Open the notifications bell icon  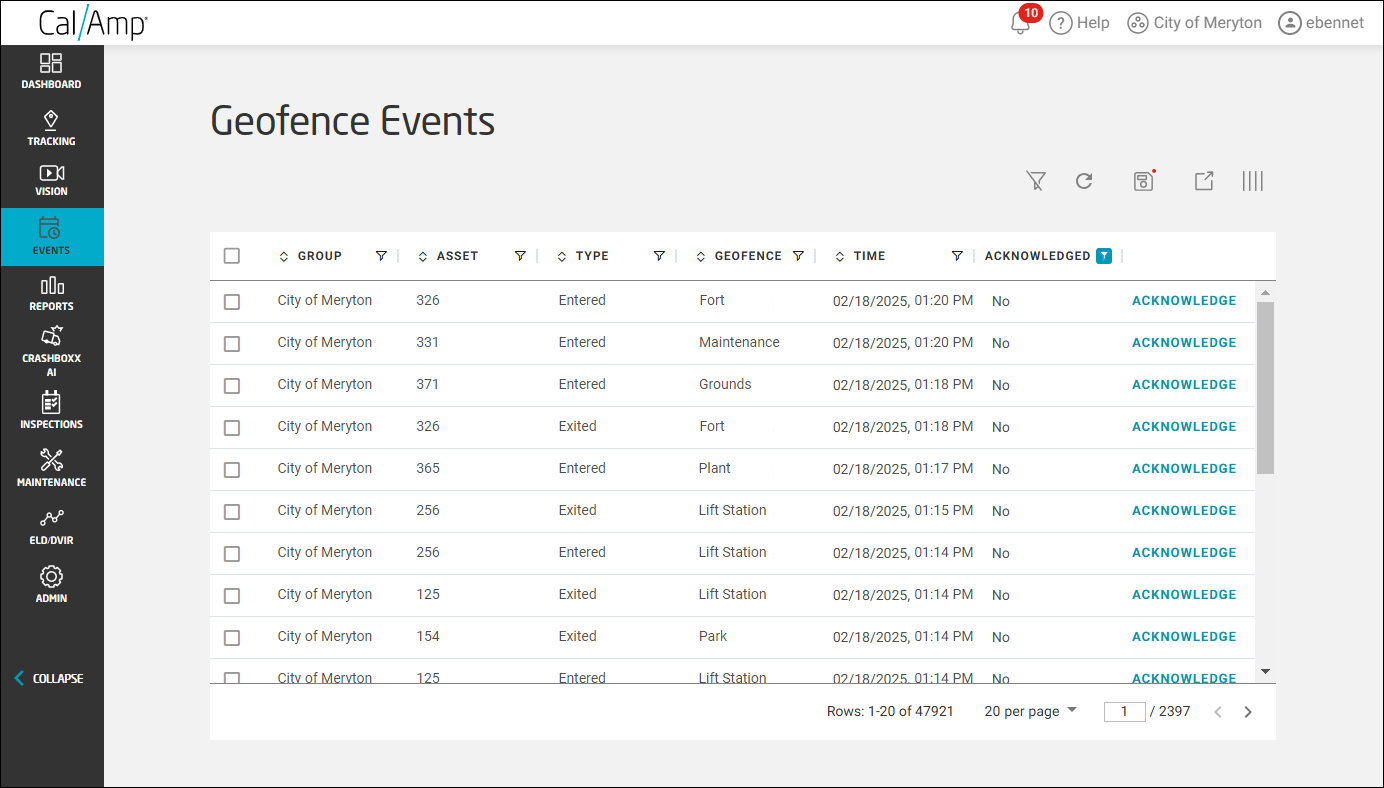(x=1021, y=23)
